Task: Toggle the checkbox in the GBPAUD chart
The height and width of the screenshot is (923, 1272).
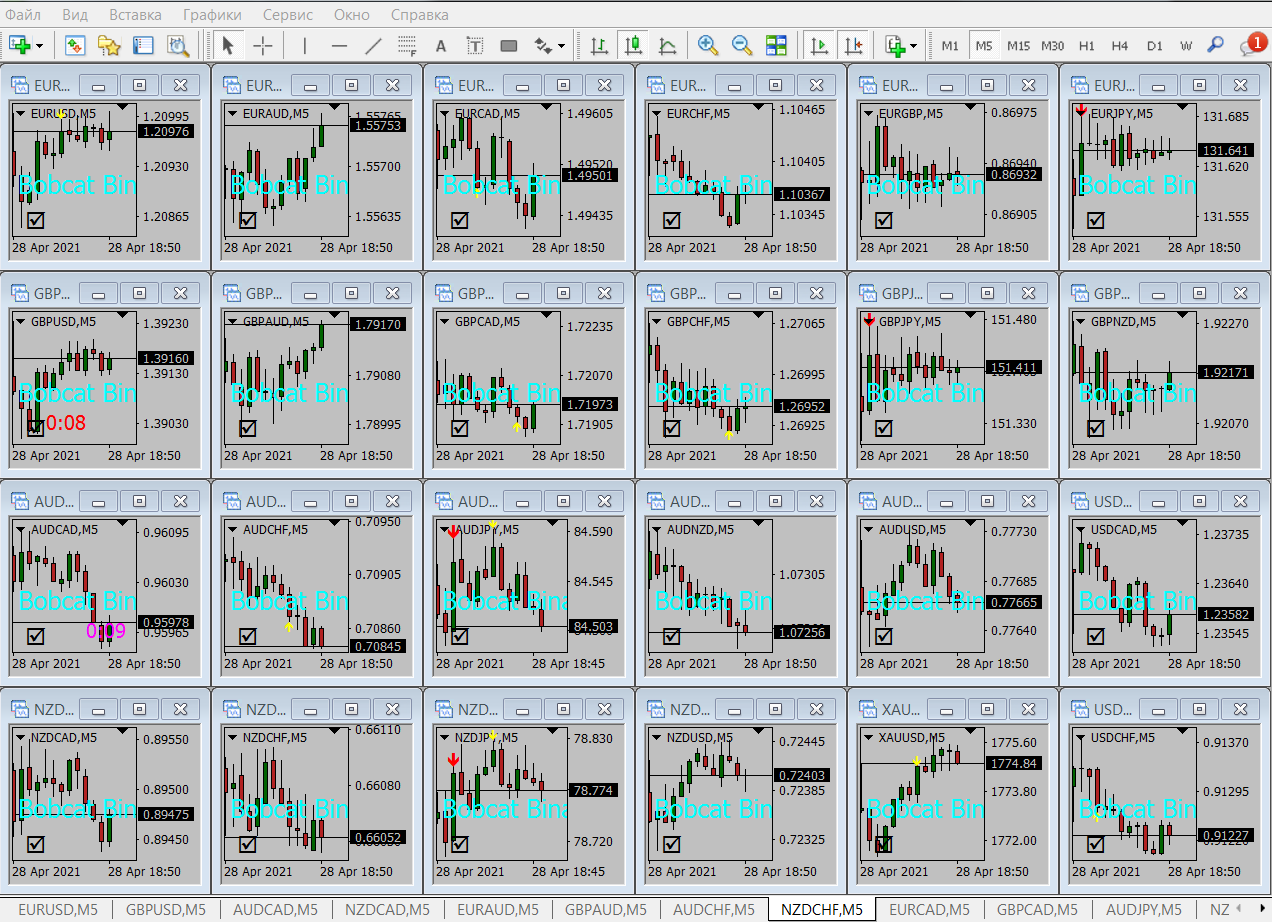Action: point(248,428)
